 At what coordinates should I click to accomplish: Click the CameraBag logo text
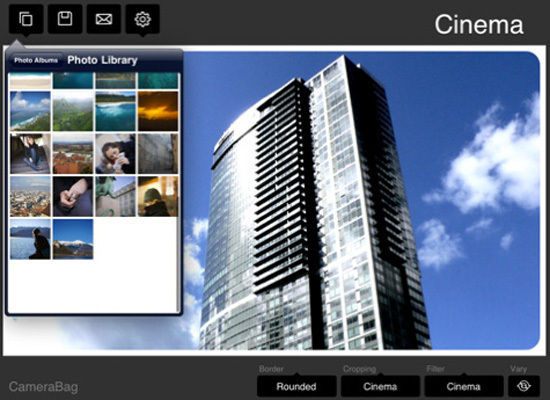(43, 387)
